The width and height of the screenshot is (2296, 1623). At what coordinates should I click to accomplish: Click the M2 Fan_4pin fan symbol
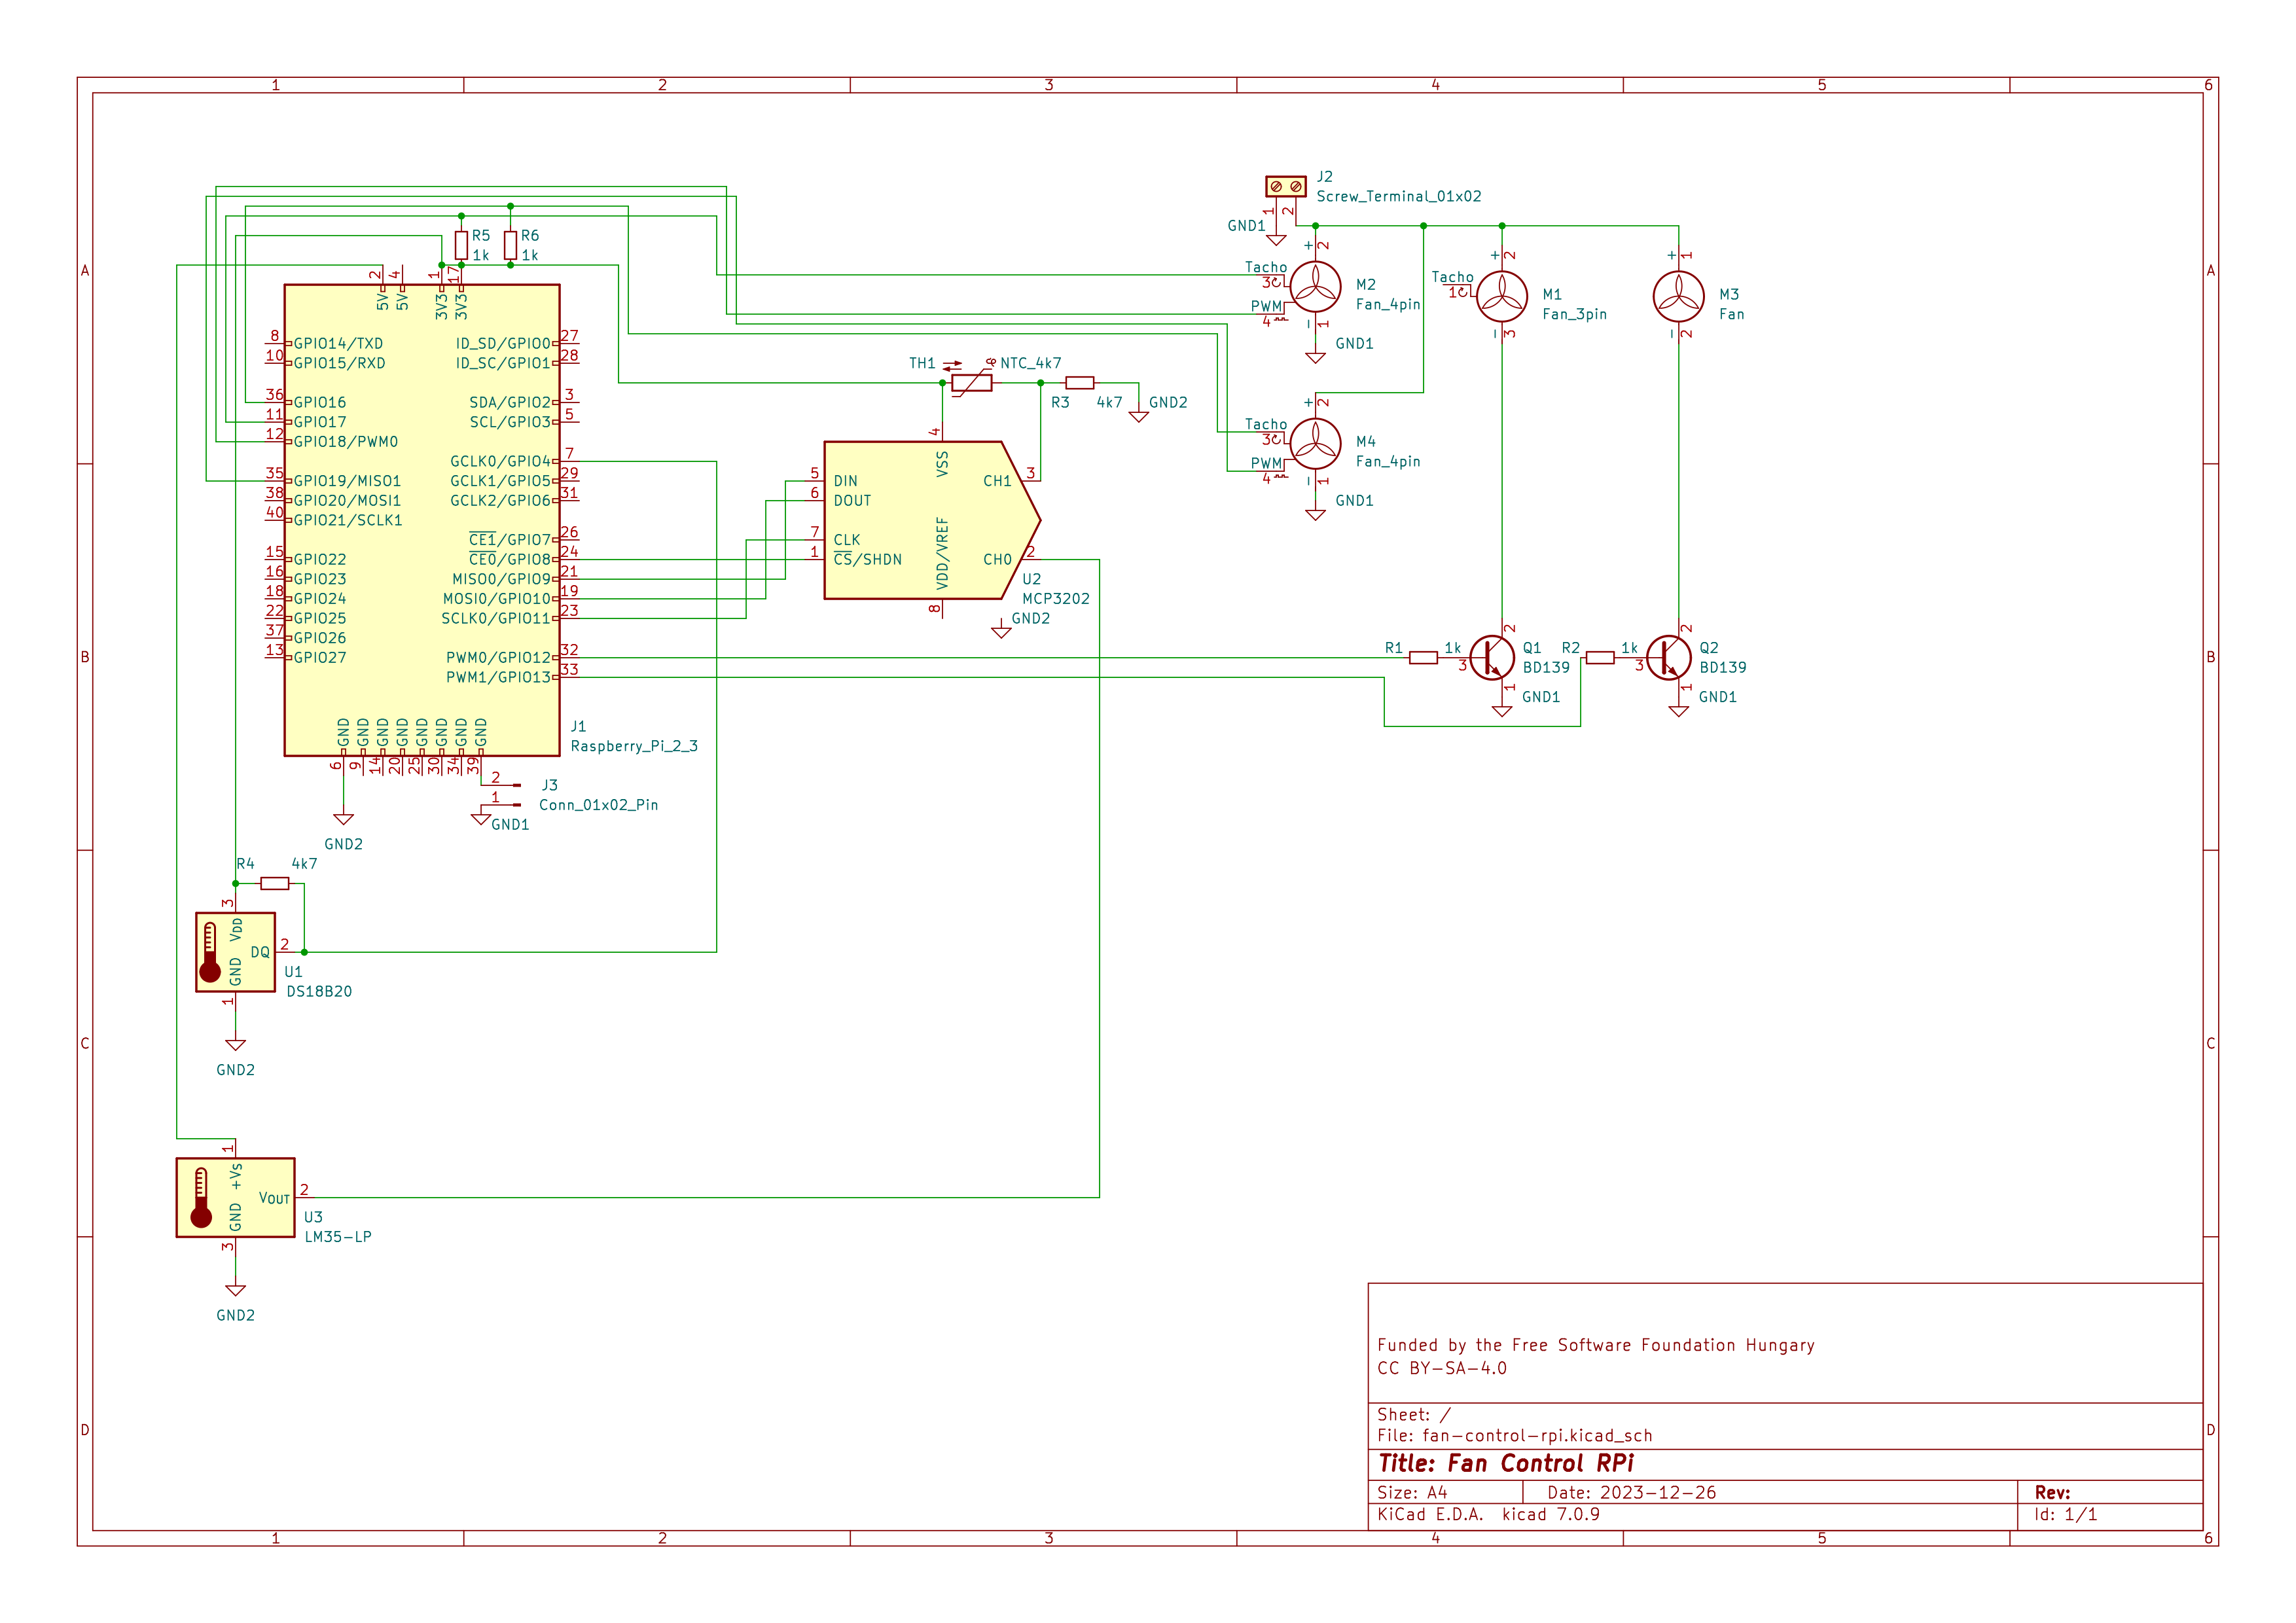coord(1315,286)
